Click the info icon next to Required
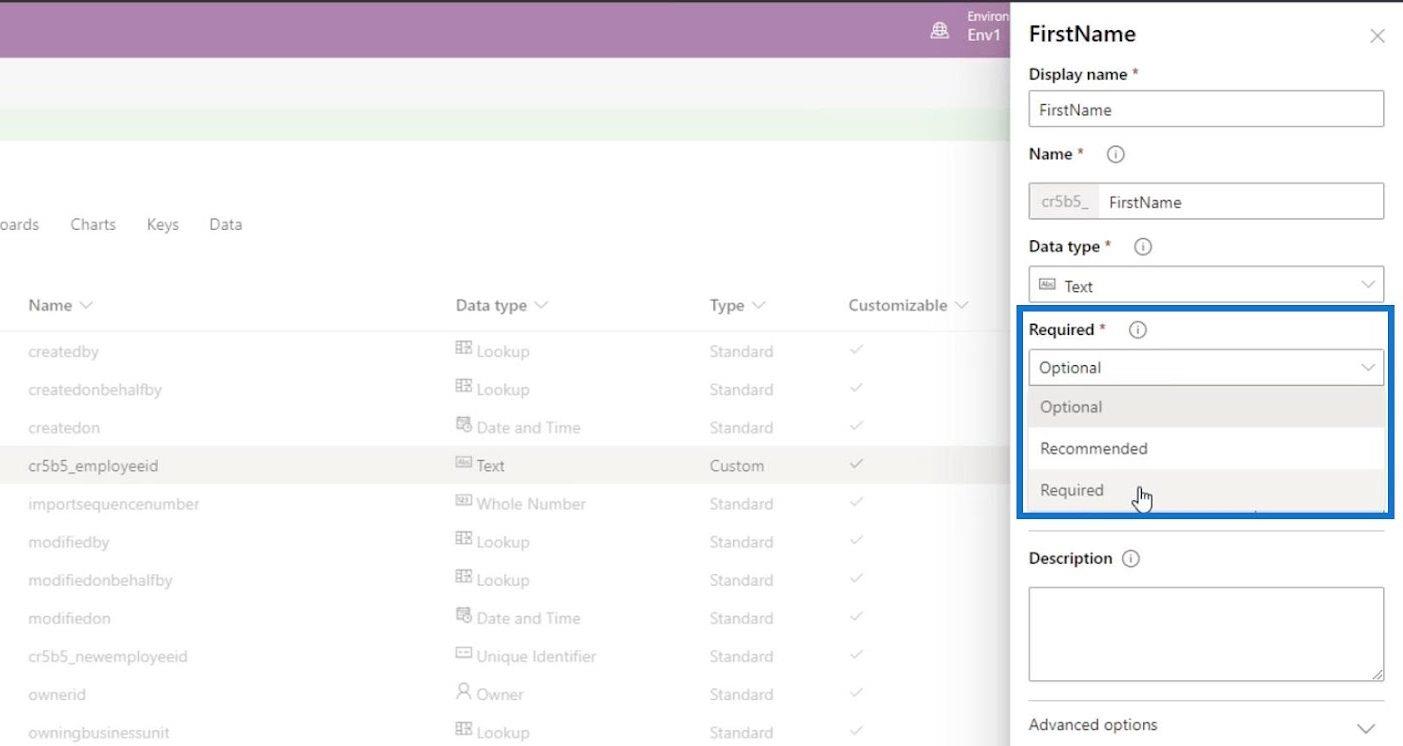Image resolution: width=1403 pixels, height=746 pixels. click(1137, 330)
